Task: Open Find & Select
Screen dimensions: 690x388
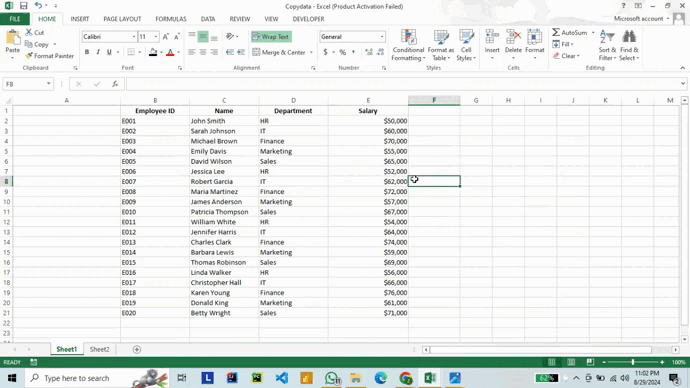Action: click(x=629, y=45)
